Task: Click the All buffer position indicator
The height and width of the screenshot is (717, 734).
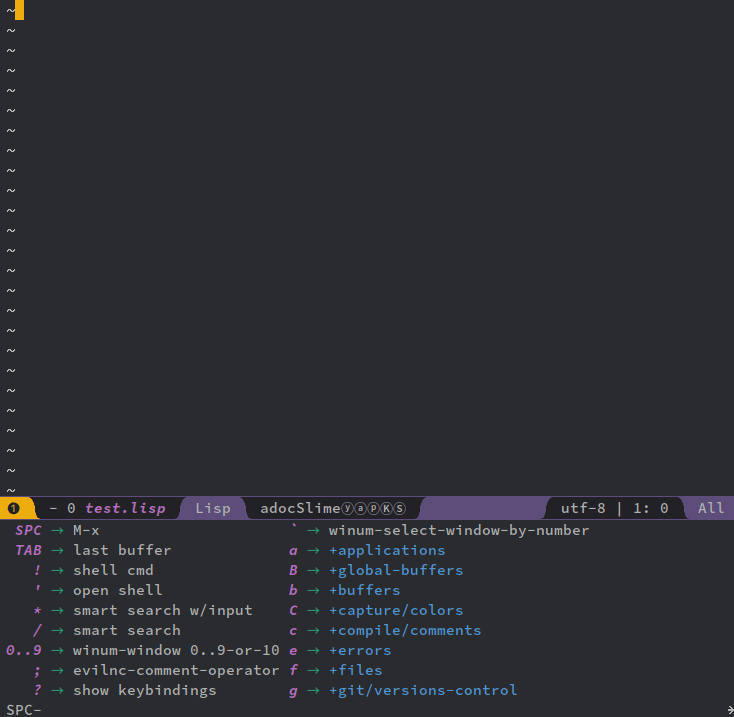Action: point(711,508)
